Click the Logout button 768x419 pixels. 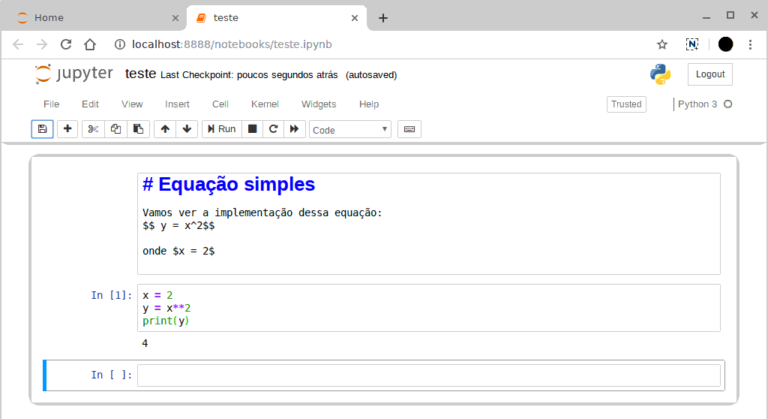(710, 74)
